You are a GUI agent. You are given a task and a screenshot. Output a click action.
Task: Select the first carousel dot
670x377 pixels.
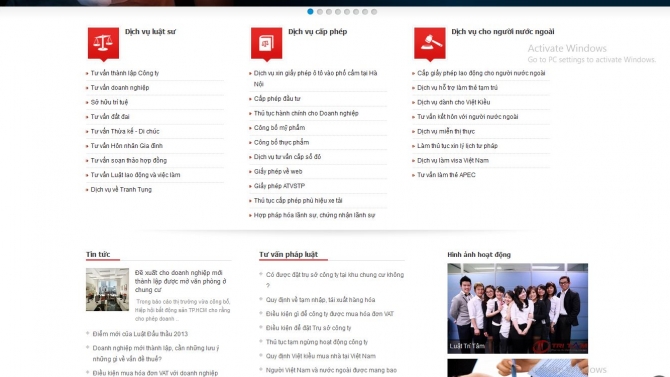(310, 12)
